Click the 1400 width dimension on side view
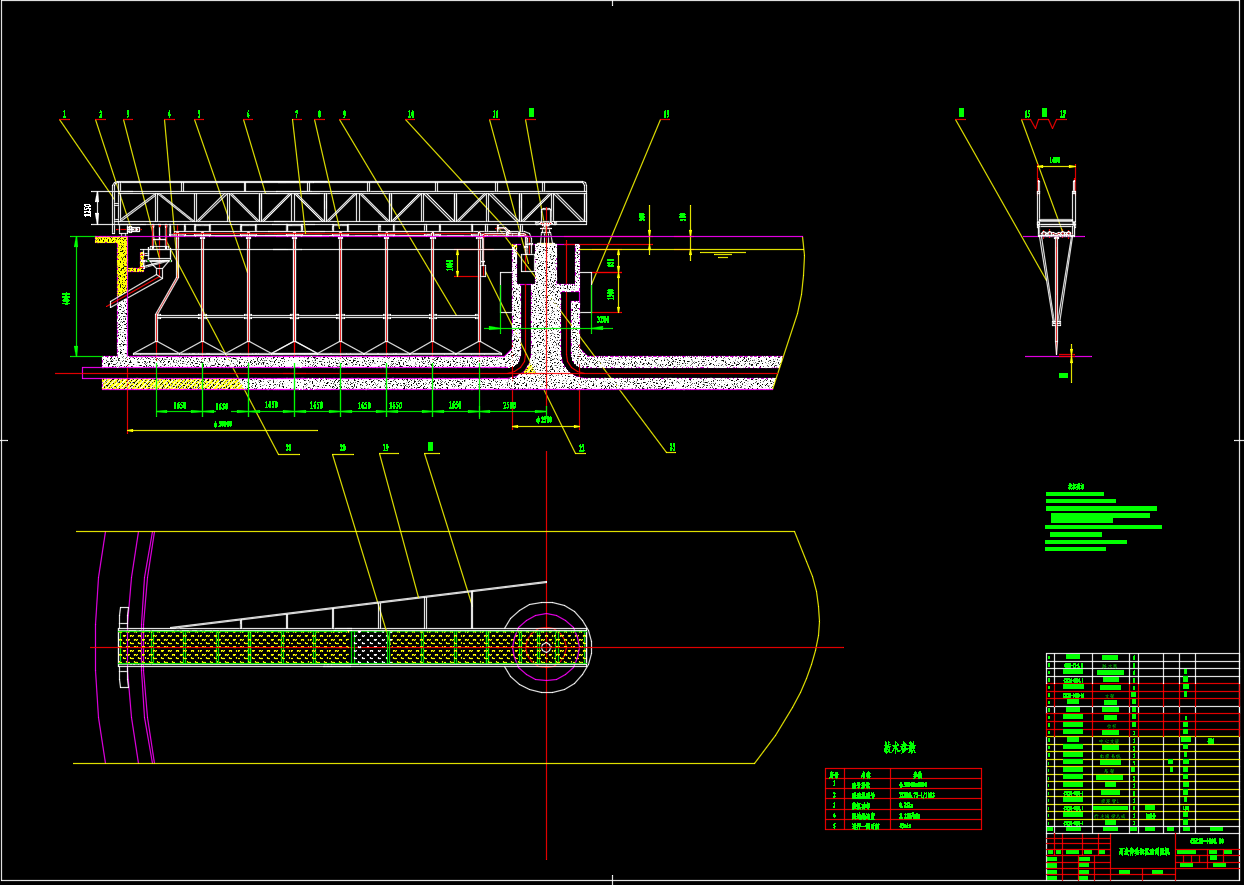Screen dimensions: 1244x885 1056,160
